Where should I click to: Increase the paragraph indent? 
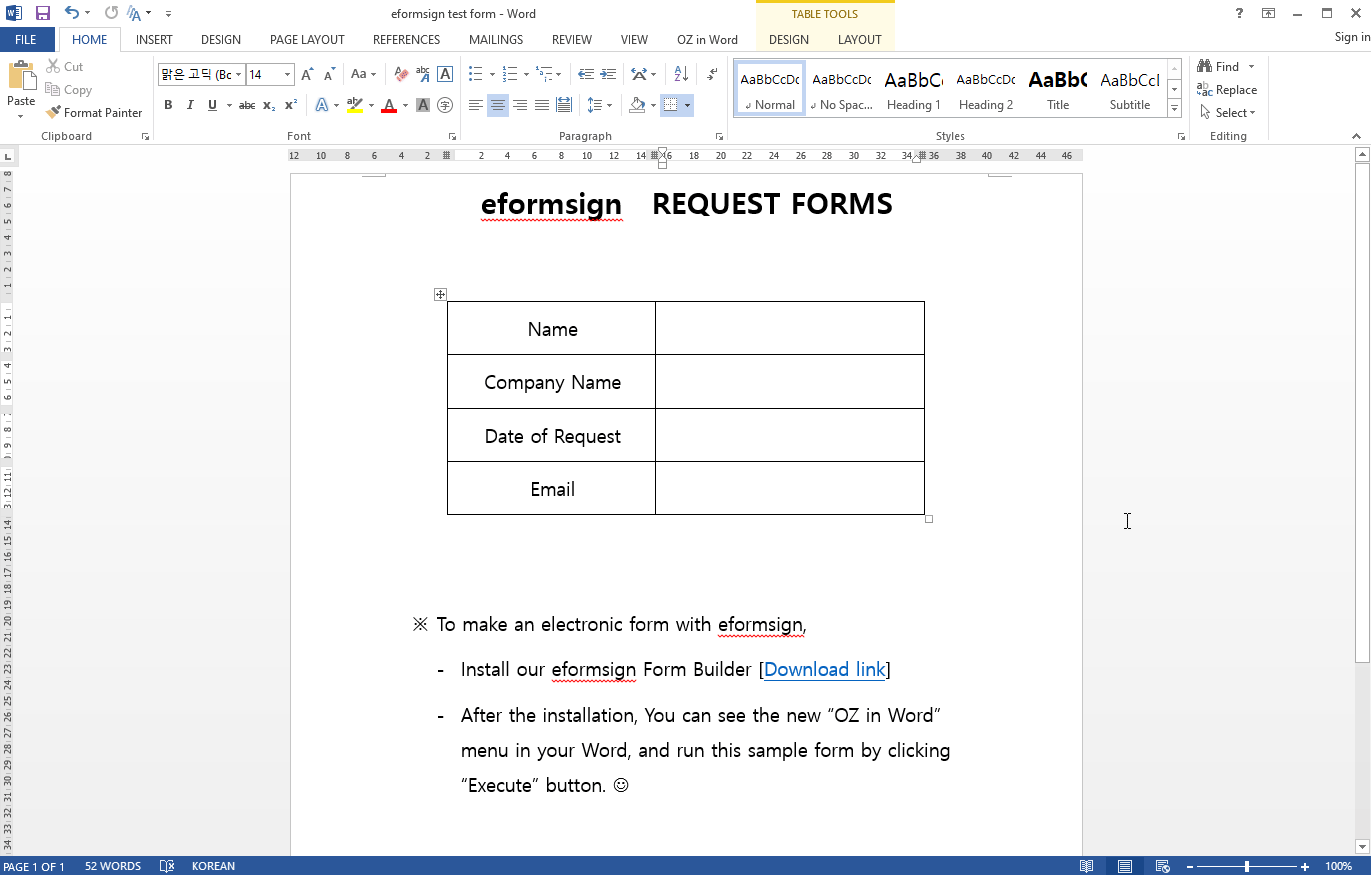coord(608,74)
